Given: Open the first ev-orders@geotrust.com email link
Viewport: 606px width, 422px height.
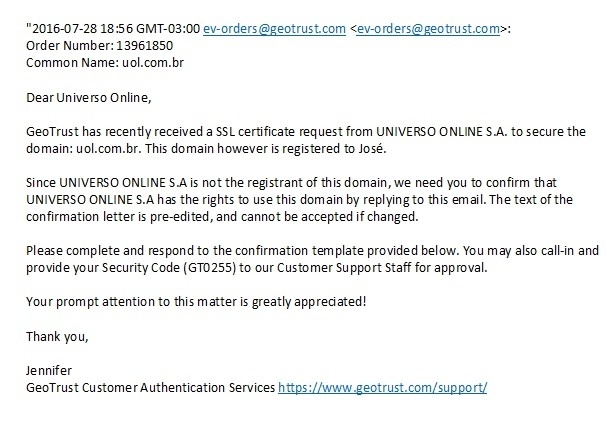Looking at the screenshot, I should pos(274,29).
